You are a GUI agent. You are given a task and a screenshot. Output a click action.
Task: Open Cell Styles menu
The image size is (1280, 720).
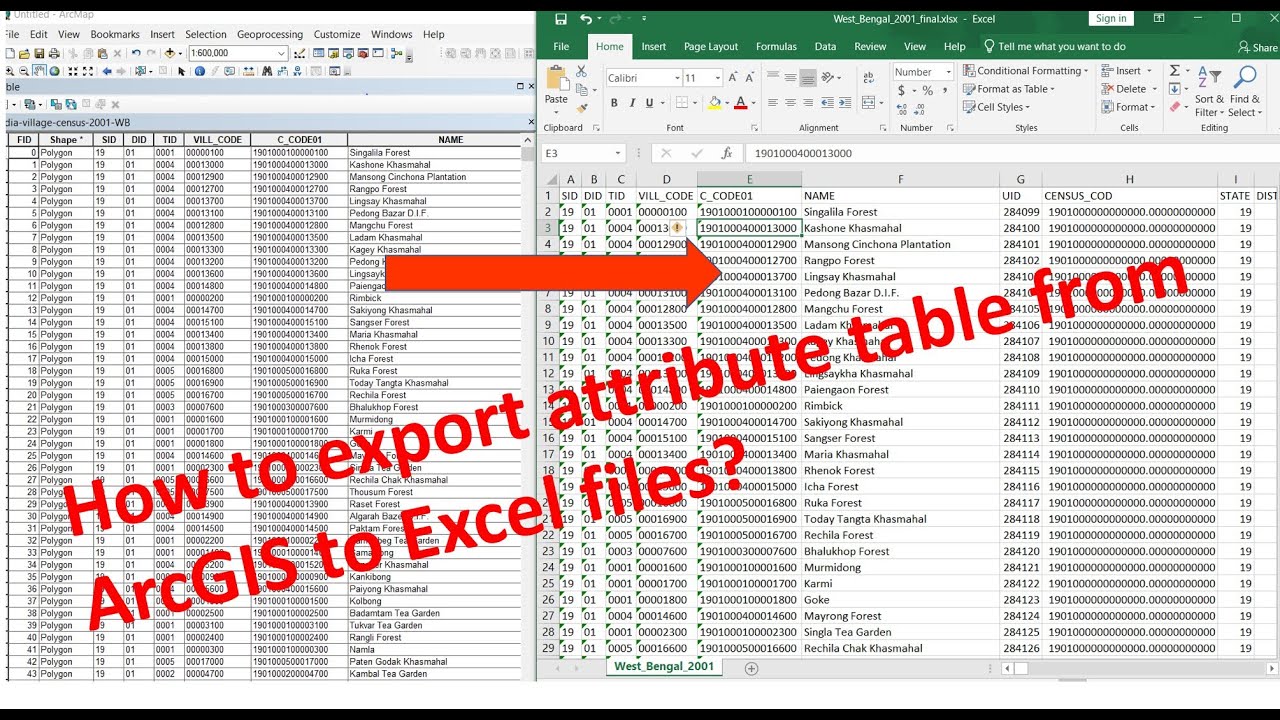(x=996, y=107)
